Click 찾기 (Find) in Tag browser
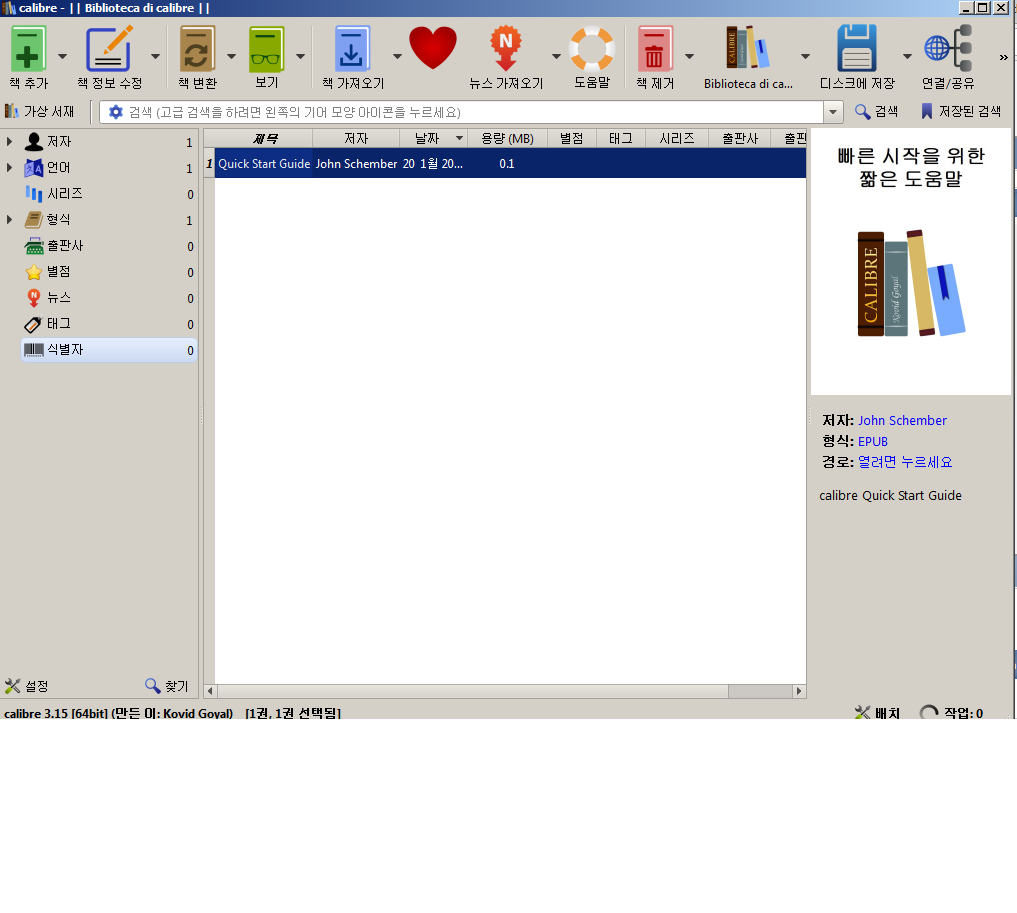The width and height of the screenshot is (1017, 913). tap(167, 686)
